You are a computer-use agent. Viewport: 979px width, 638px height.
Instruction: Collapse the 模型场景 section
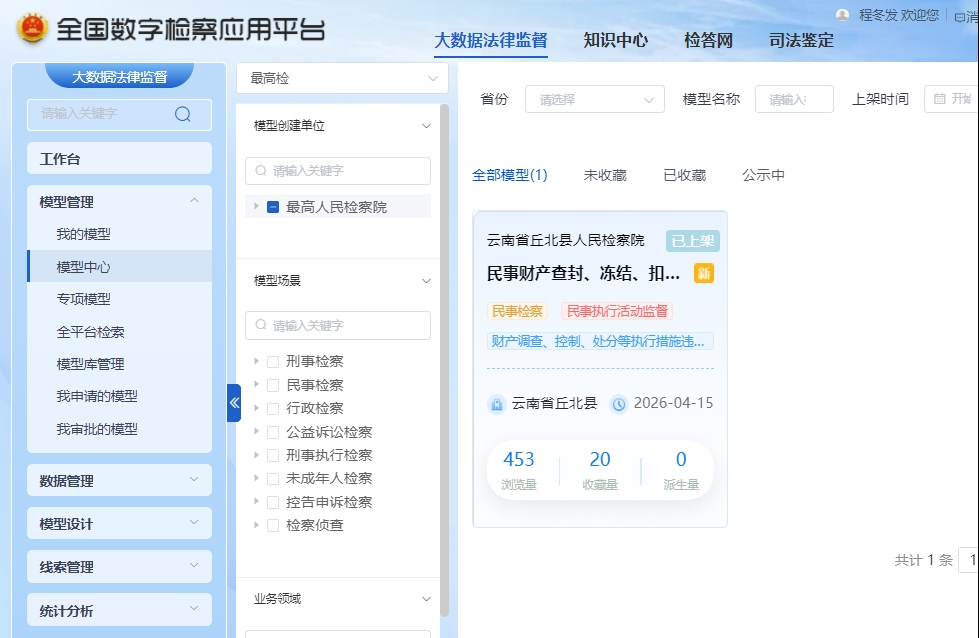(426, 280)
